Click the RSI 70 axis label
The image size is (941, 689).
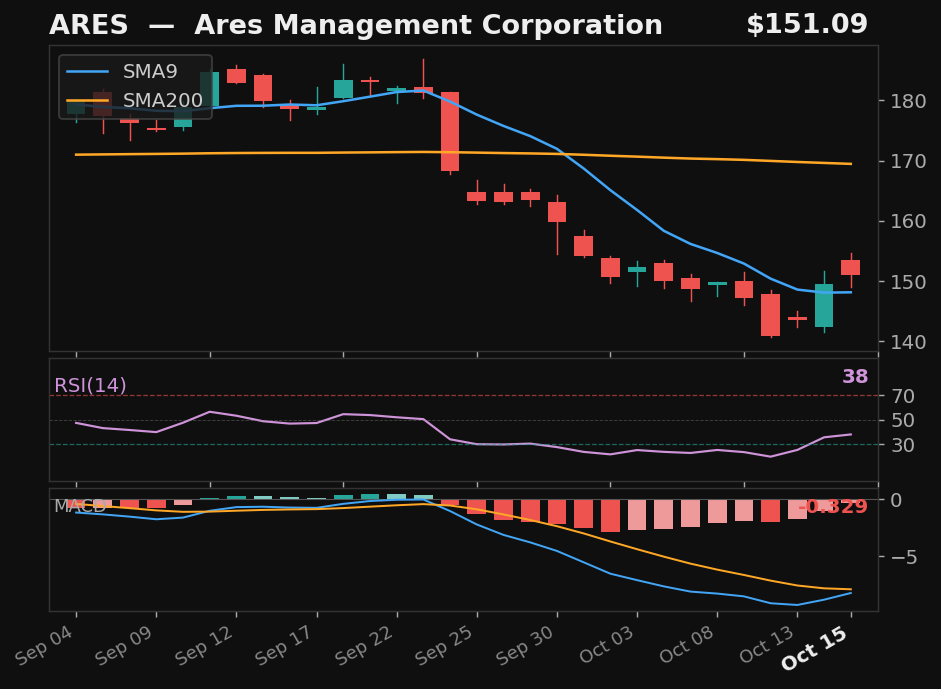coord(902,396)
